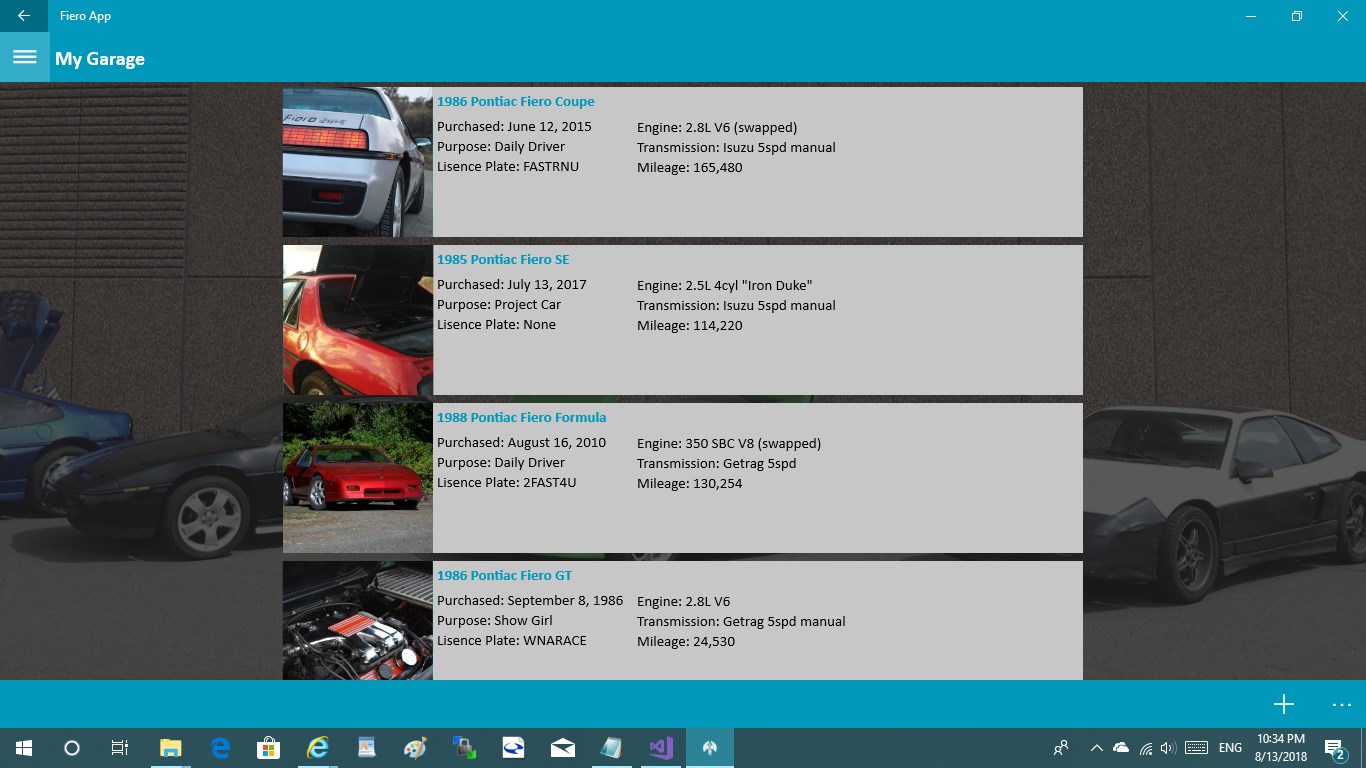1366x768 pixels.
Task: Launch Microsoft Edge from the taskbar
Action: click(x=220, y=747)
